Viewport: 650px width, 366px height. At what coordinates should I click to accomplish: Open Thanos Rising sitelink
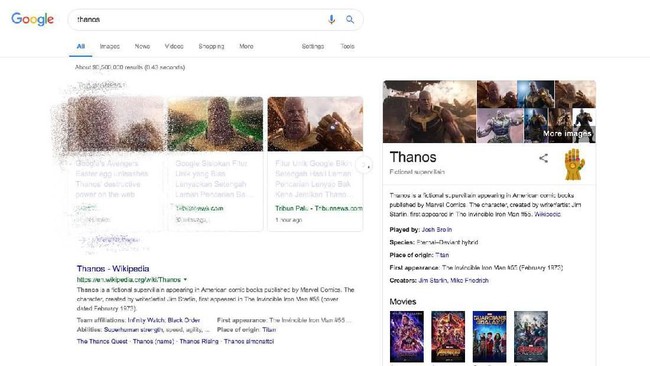pyautogui.click(x=199, y=342)
